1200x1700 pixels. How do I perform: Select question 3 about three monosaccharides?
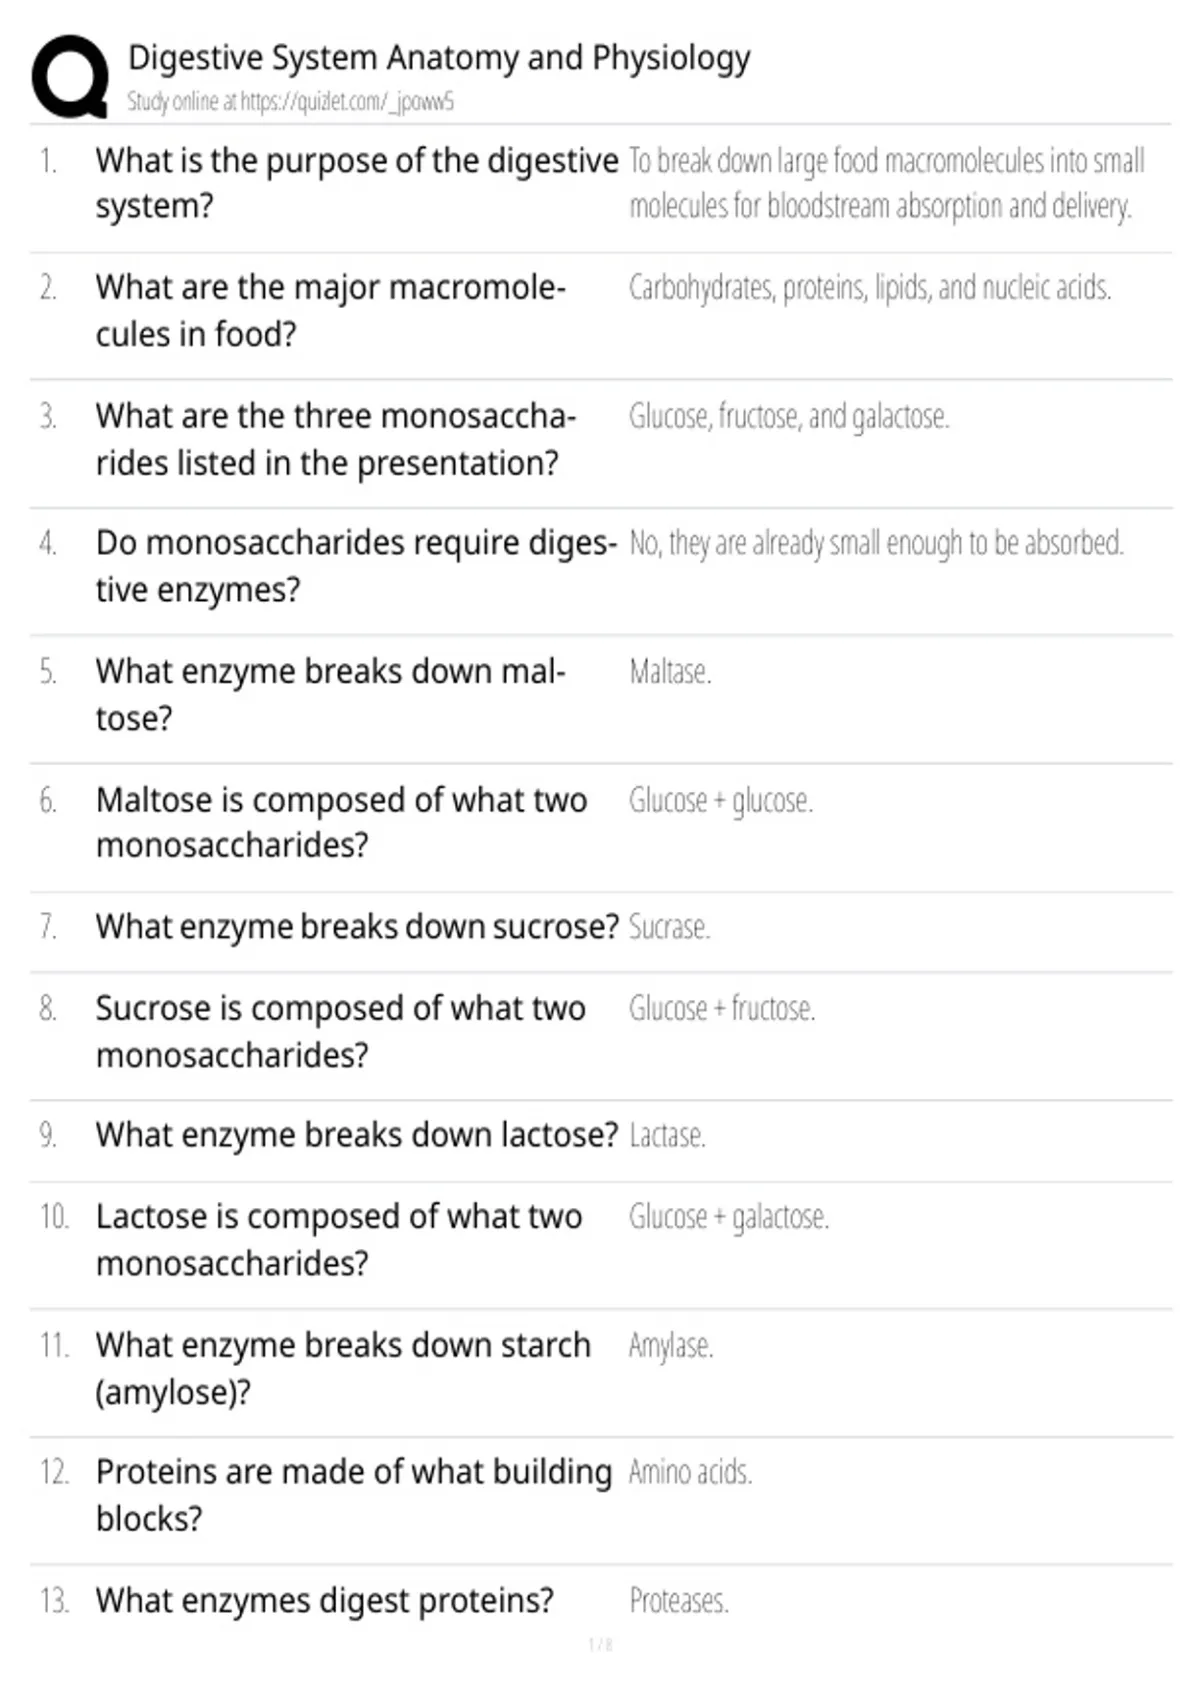point(336,439)
